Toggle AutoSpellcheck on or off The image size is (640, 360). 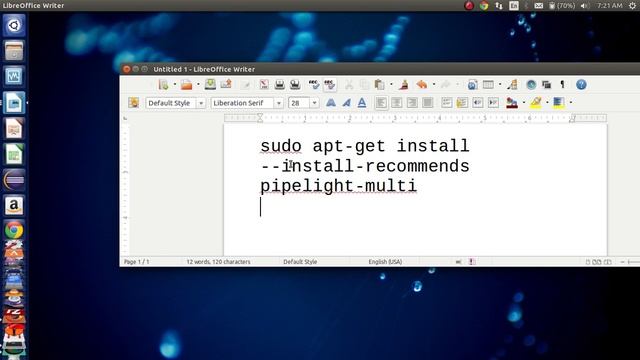pos(330,84)
